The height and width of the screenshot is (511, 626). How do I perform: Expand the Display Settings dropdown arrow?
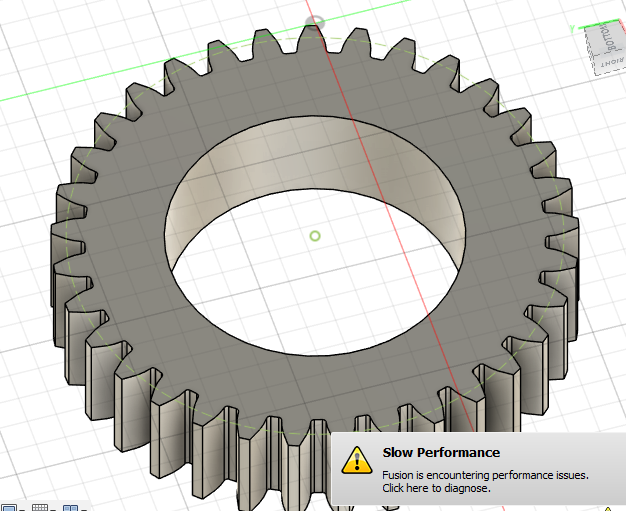click(x=21, y=507)
